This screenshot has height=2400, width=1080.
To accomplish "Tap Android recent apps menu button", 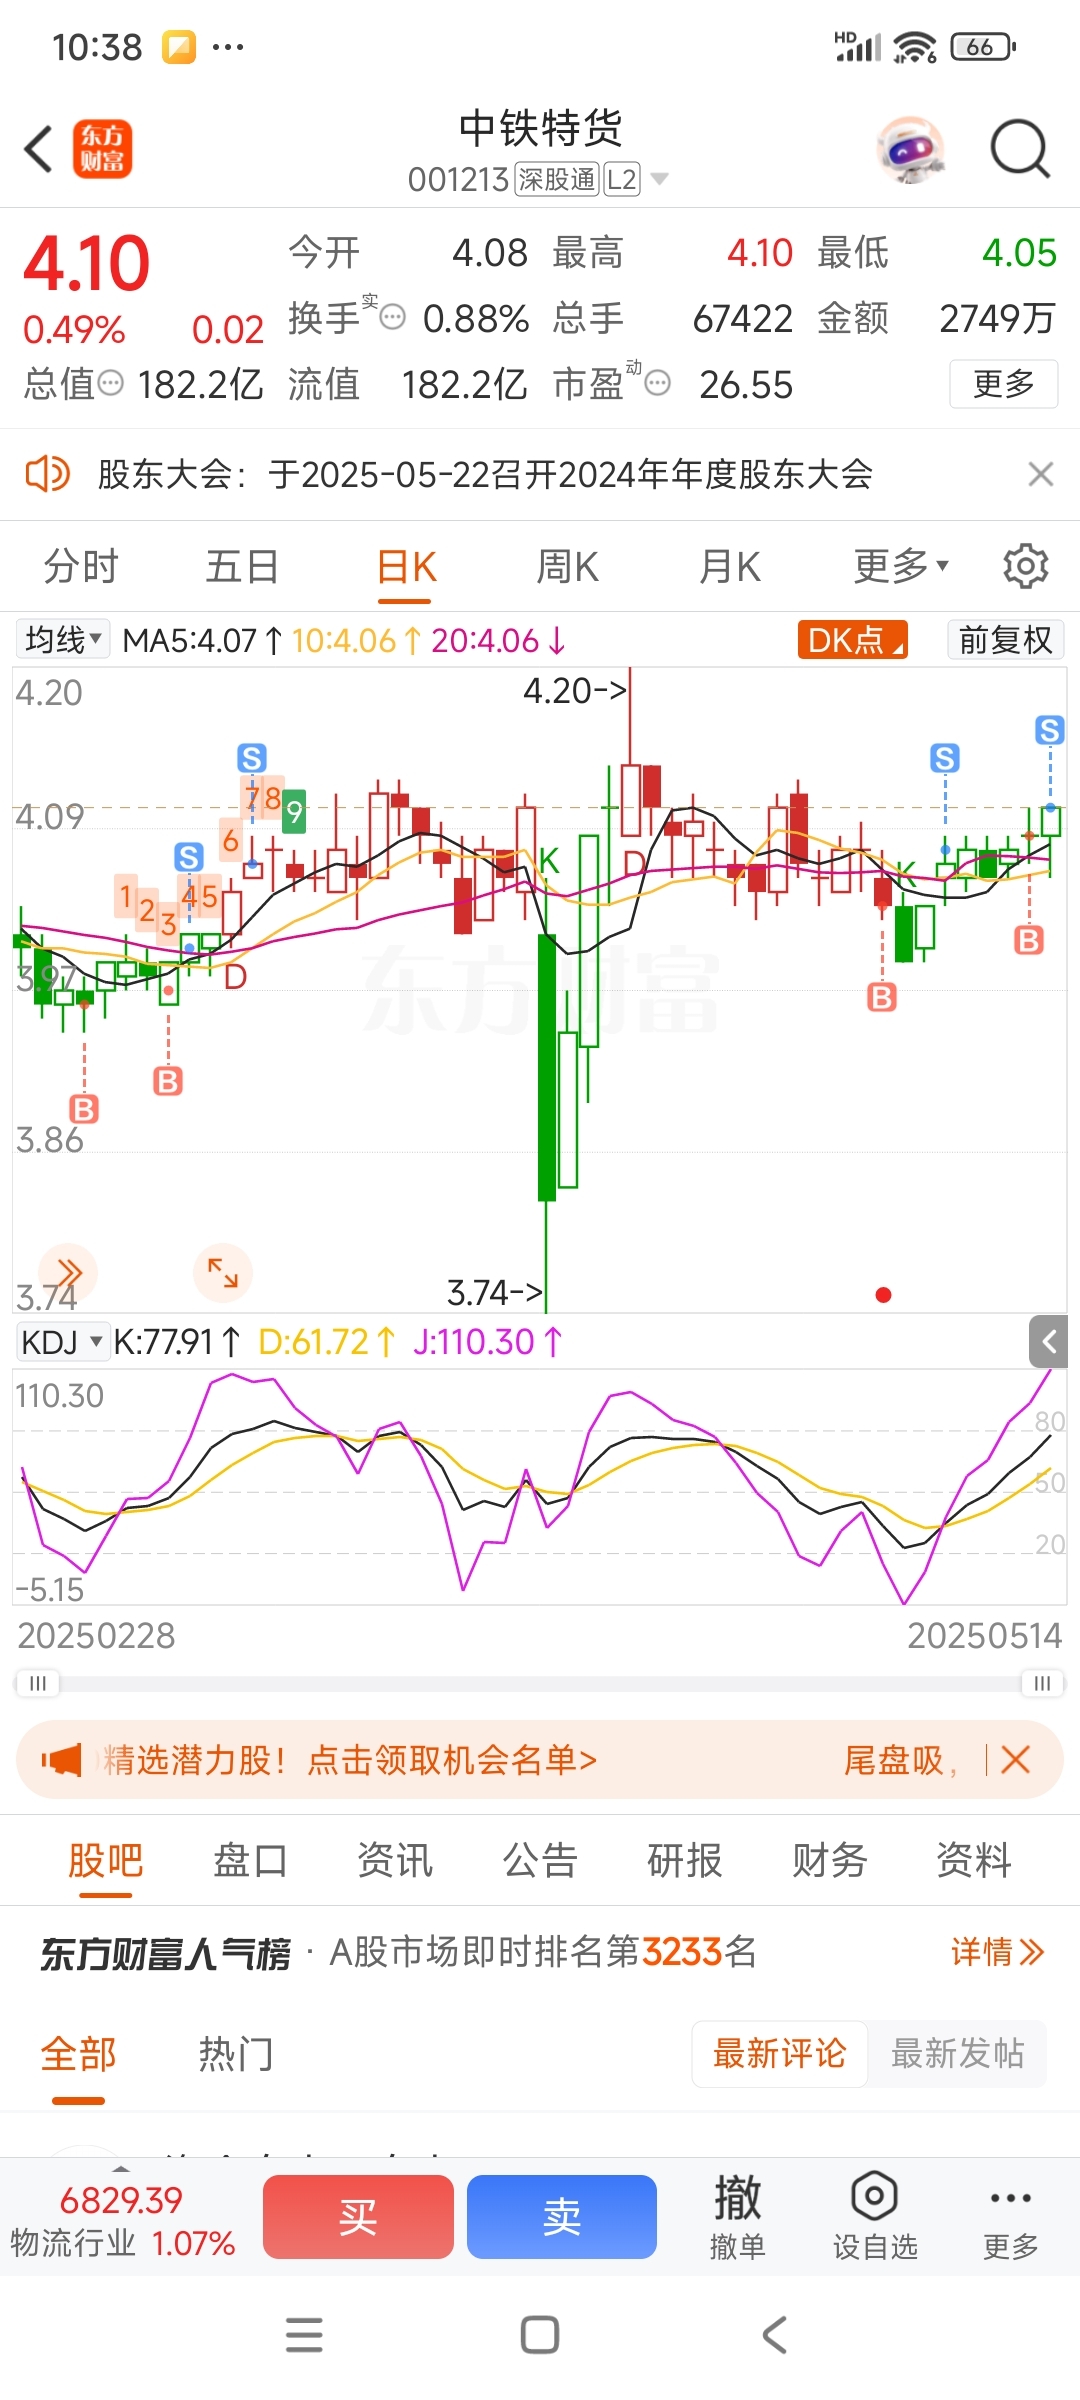I will click(304, 2335).
